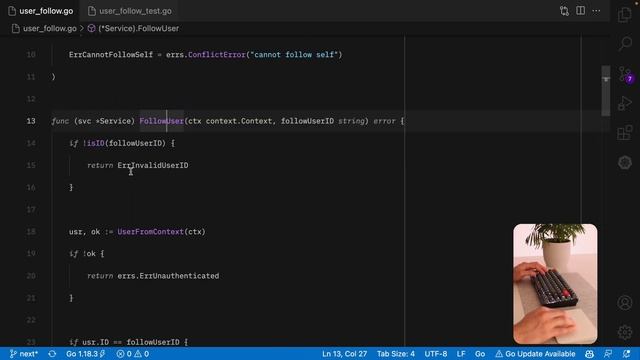Click the Copilot status icon

coord(589,354)
